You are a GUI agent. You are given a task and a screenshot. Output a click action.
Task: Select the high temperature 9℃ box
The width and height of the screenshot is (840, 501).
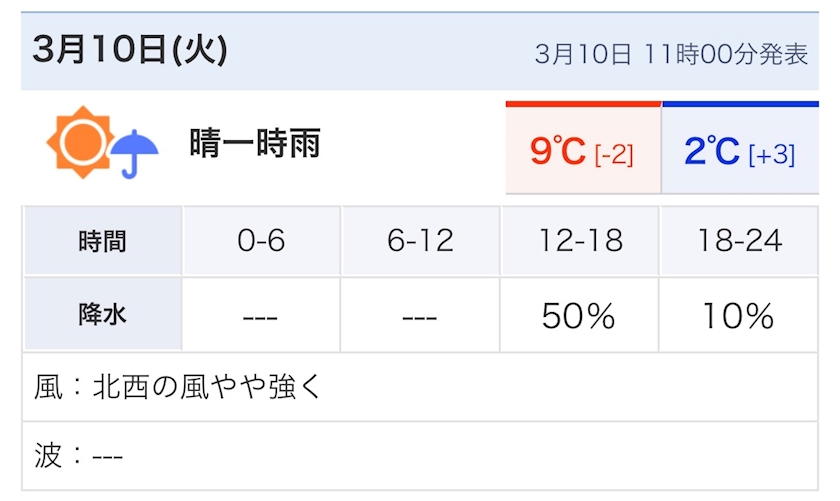(582, 152)
